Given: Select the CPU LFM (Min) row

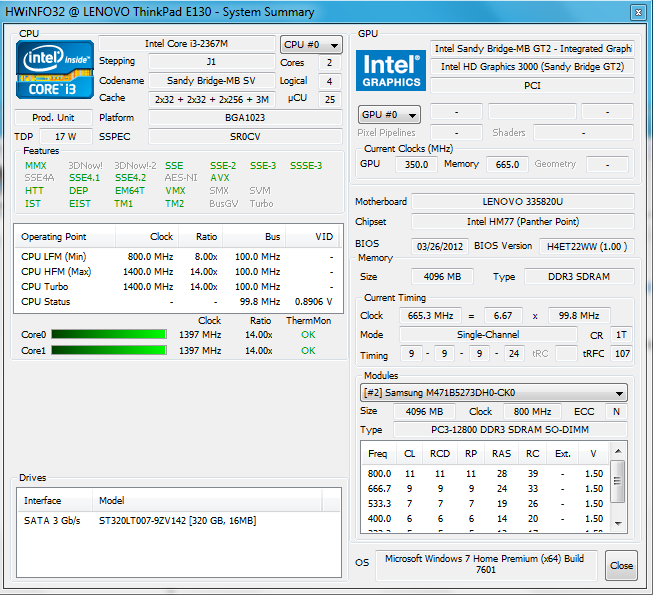Looking at the screenshot, I should (178, 256).
